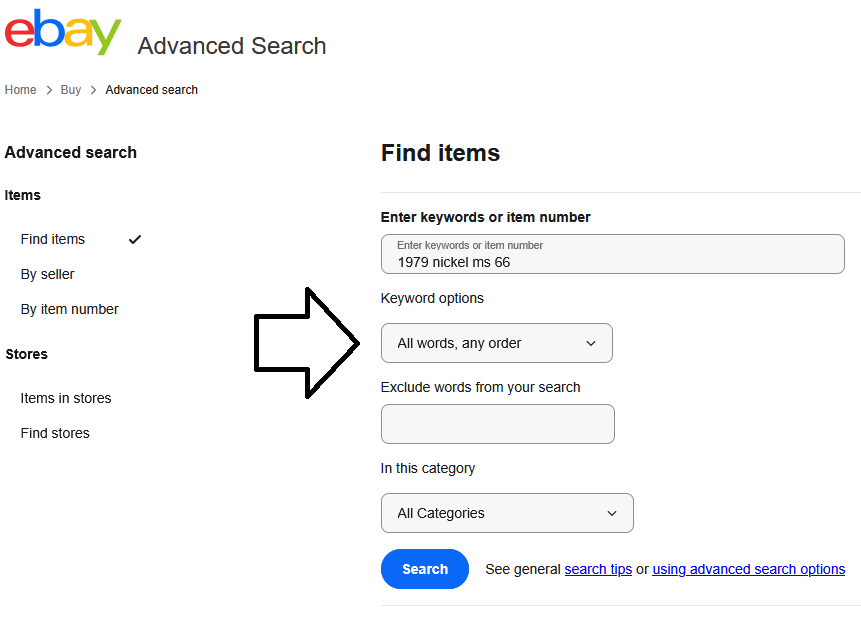
Task: Switch to By seller search
Action: click(x=47, y=275)
